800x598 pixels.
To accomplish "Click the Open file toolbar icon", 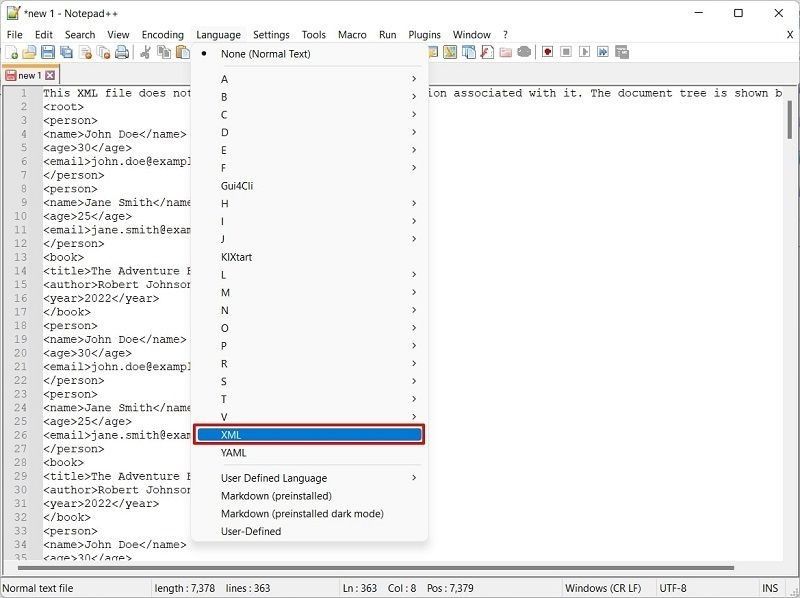I will 30,52.
